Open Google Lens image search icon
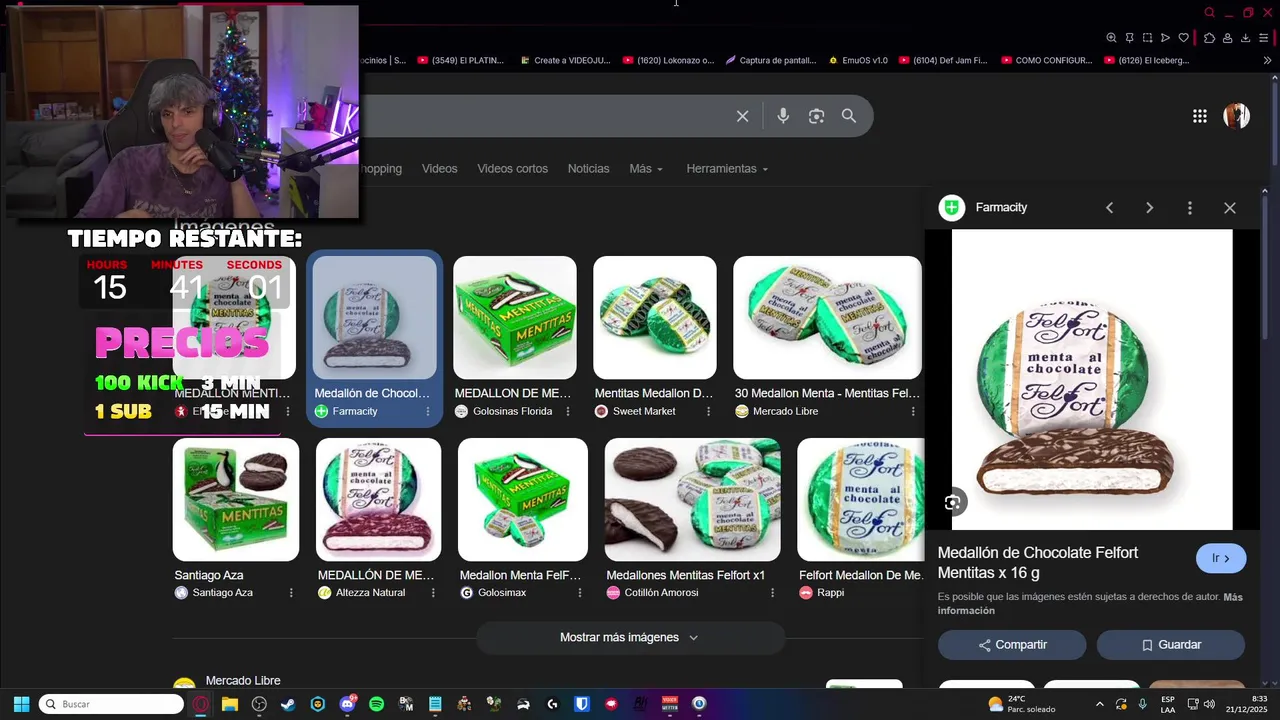Viewport: 1280px width, 720px height. 816,116
